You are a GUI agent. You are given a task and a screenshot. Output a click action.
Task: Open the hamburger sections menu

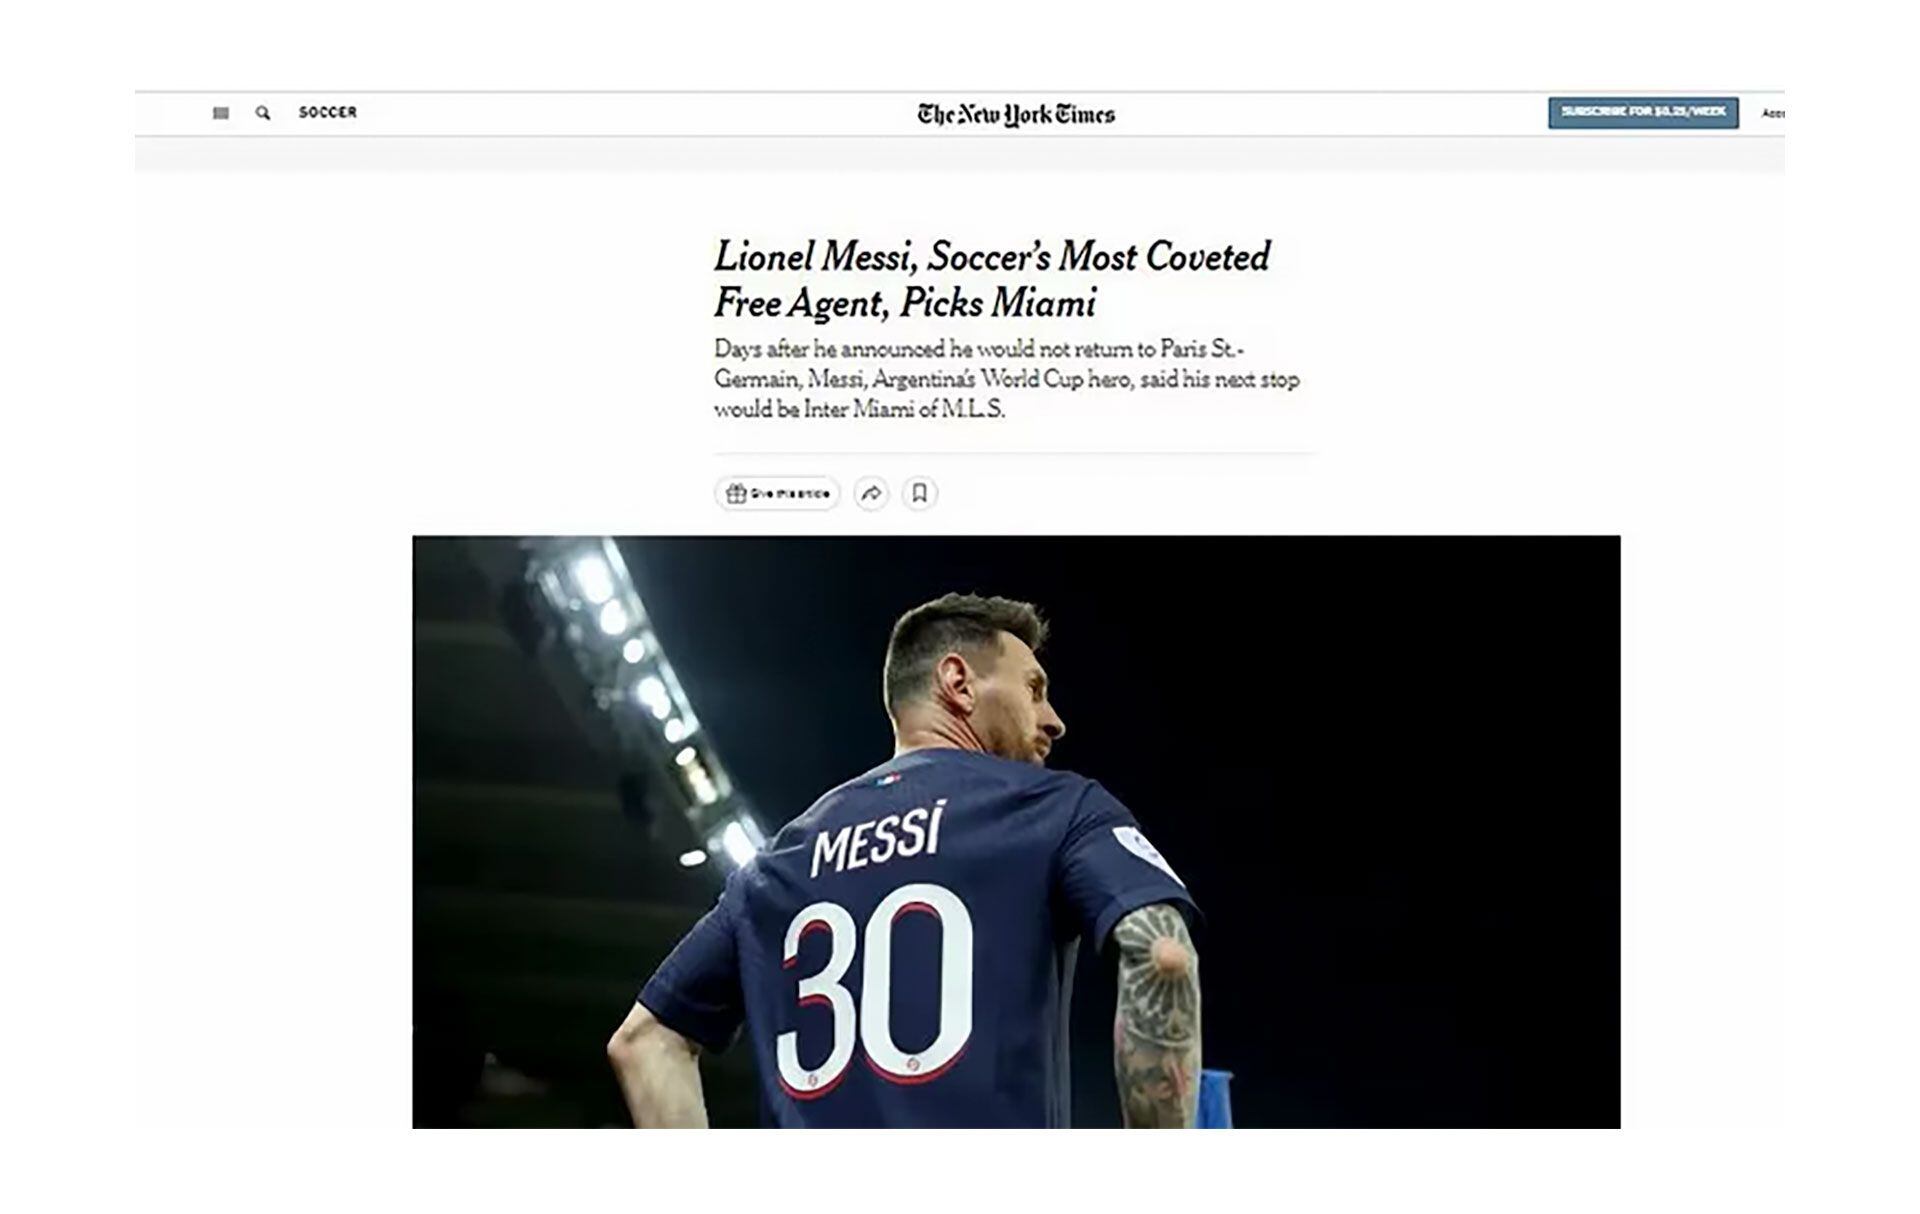point(221,113)
